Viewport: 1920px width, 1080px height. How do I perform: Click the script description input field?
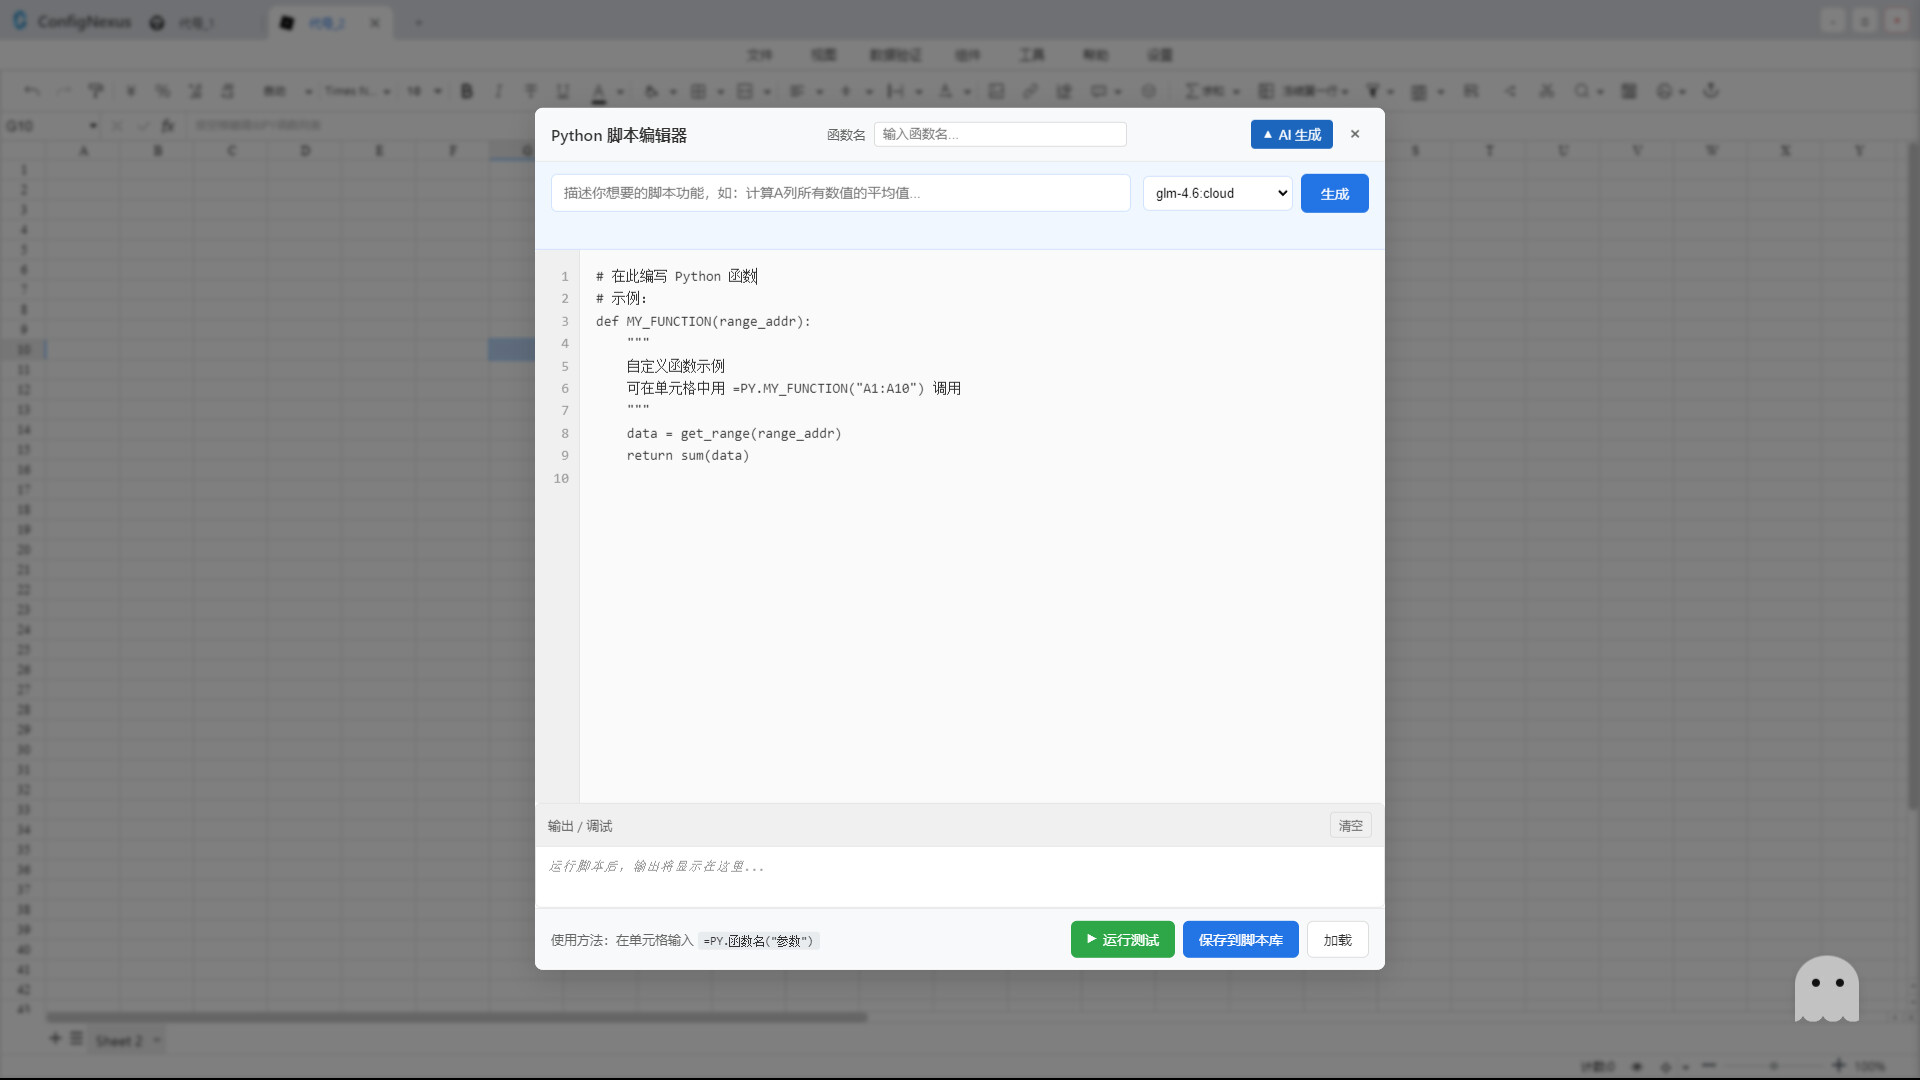click(x=840, y=192)
